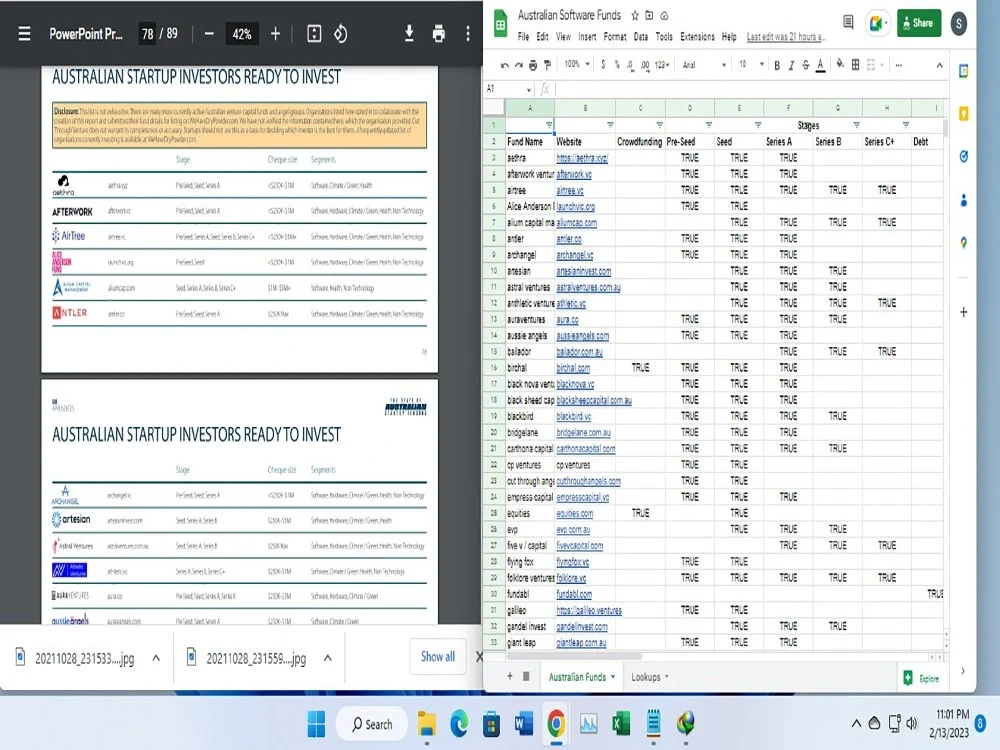Screen dimensions: 1000x750
Task: Open the aussieangels.com link
Action: (x=582, y=335)
